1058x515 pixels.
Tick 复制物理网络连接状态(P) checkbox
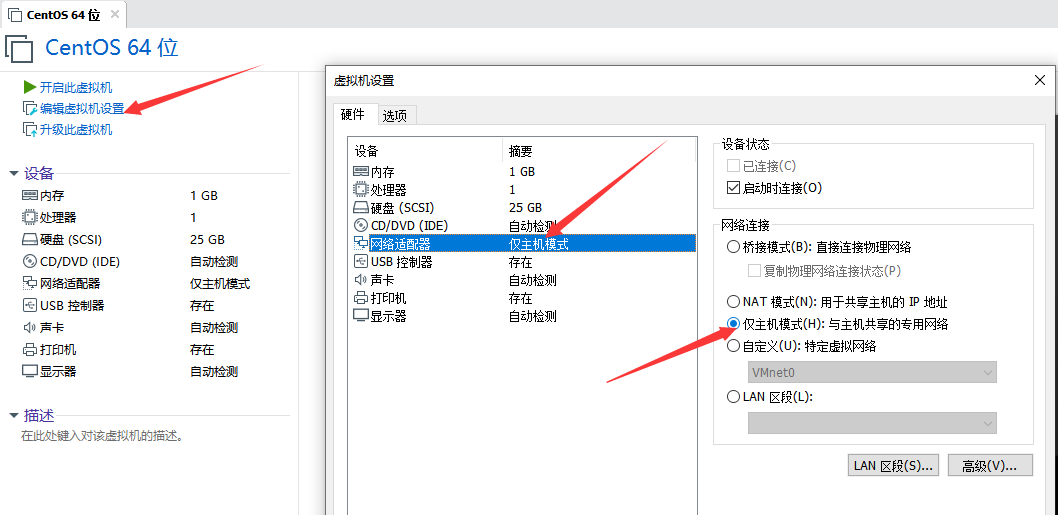pos(754,271)
